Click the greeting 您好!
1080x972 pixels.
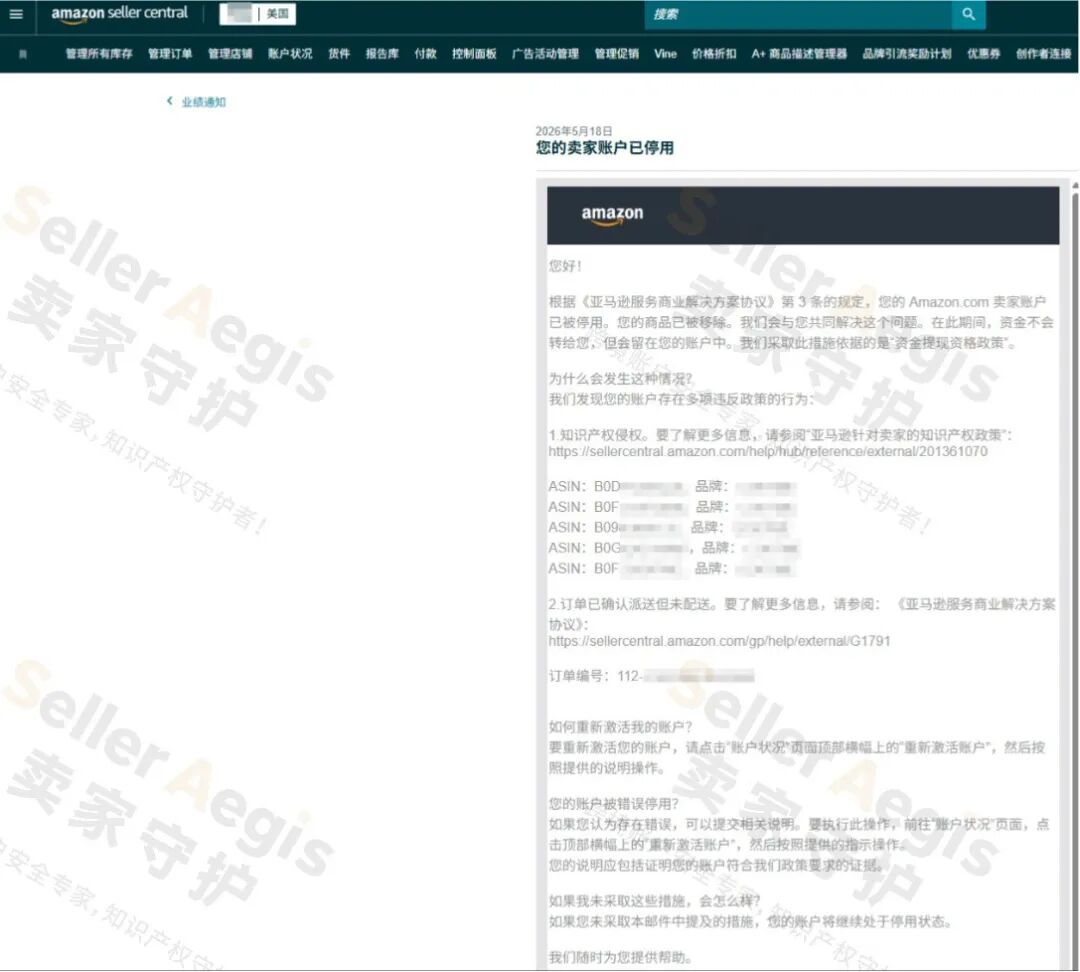[x=565, y=266]
